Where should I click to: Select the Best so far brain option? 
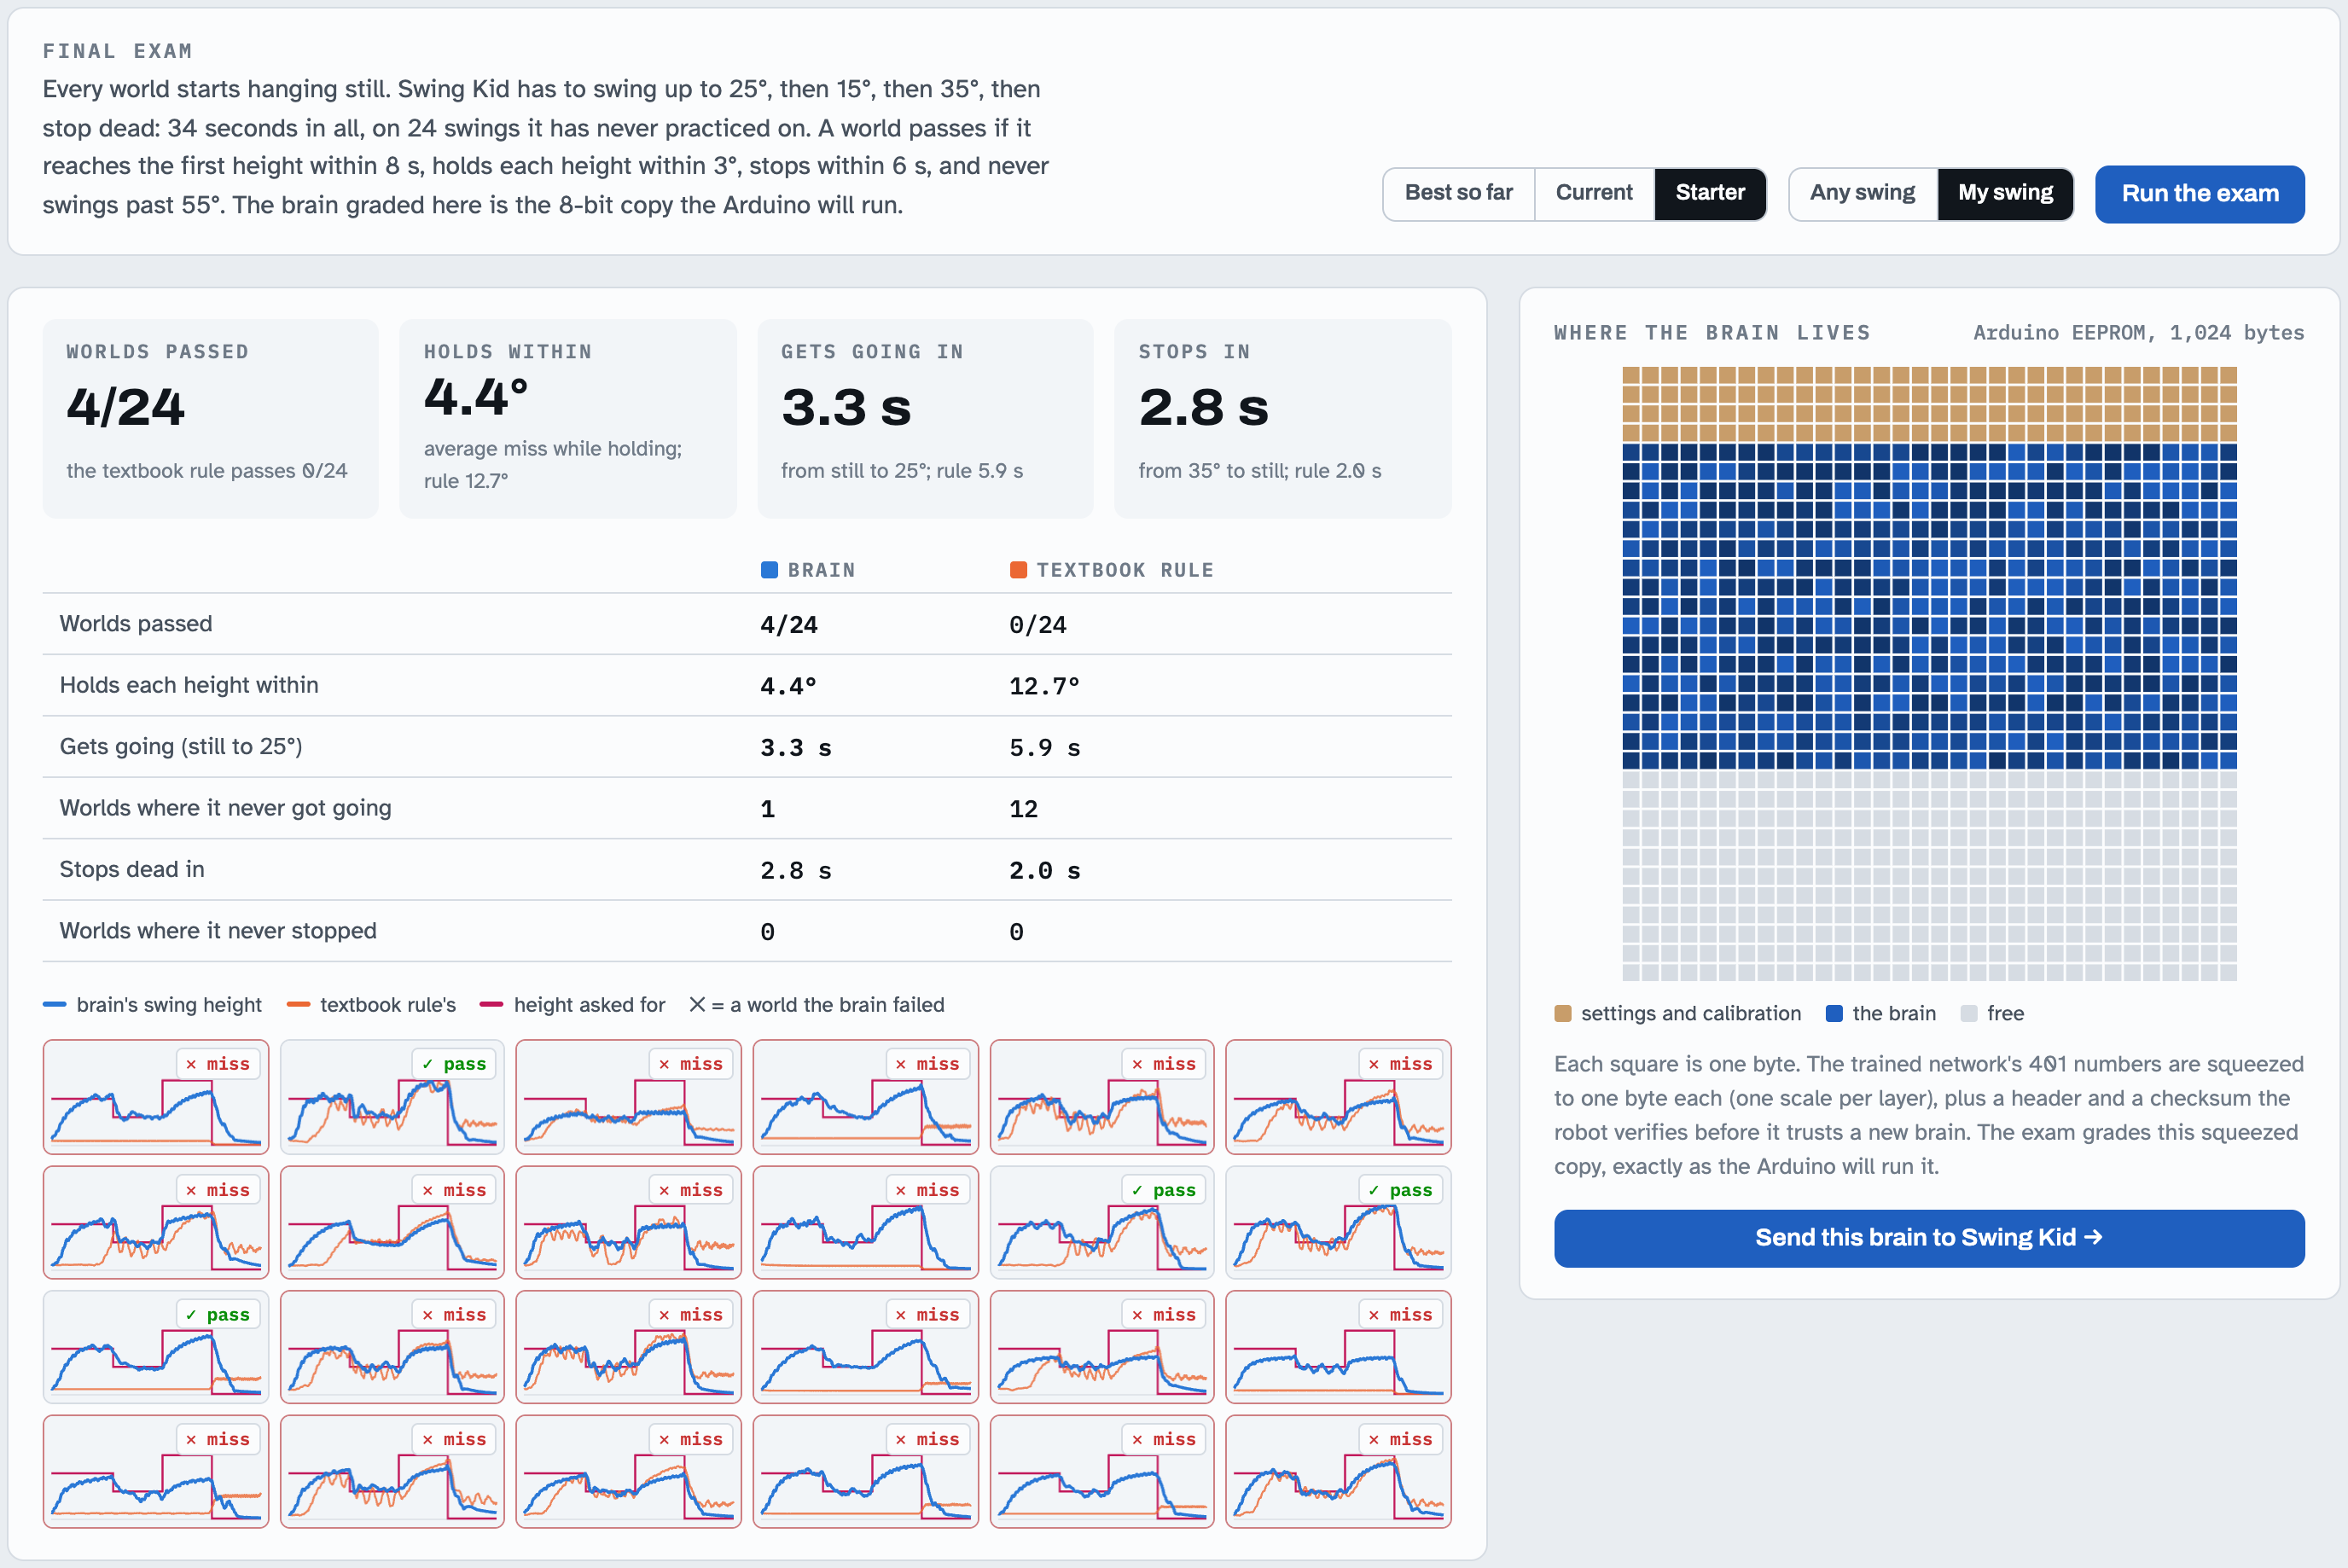pyautogui.click(x=1458, y=193)
